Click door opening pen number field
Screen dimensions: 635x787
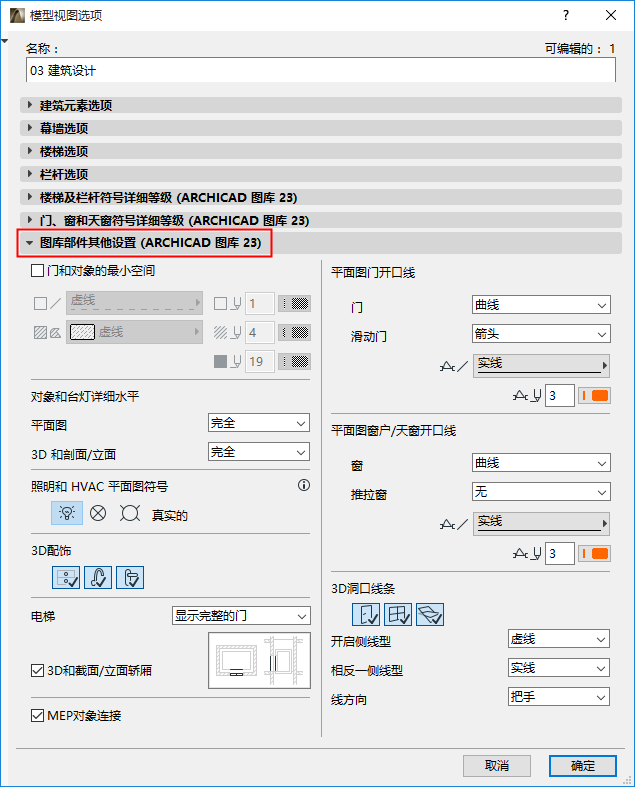(559, 396)
